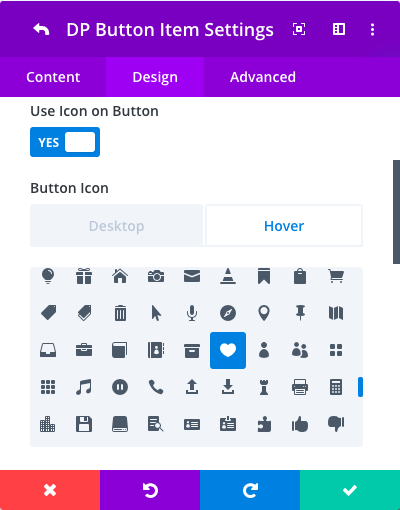Click the back arrow in header

[x=41, y=29]
